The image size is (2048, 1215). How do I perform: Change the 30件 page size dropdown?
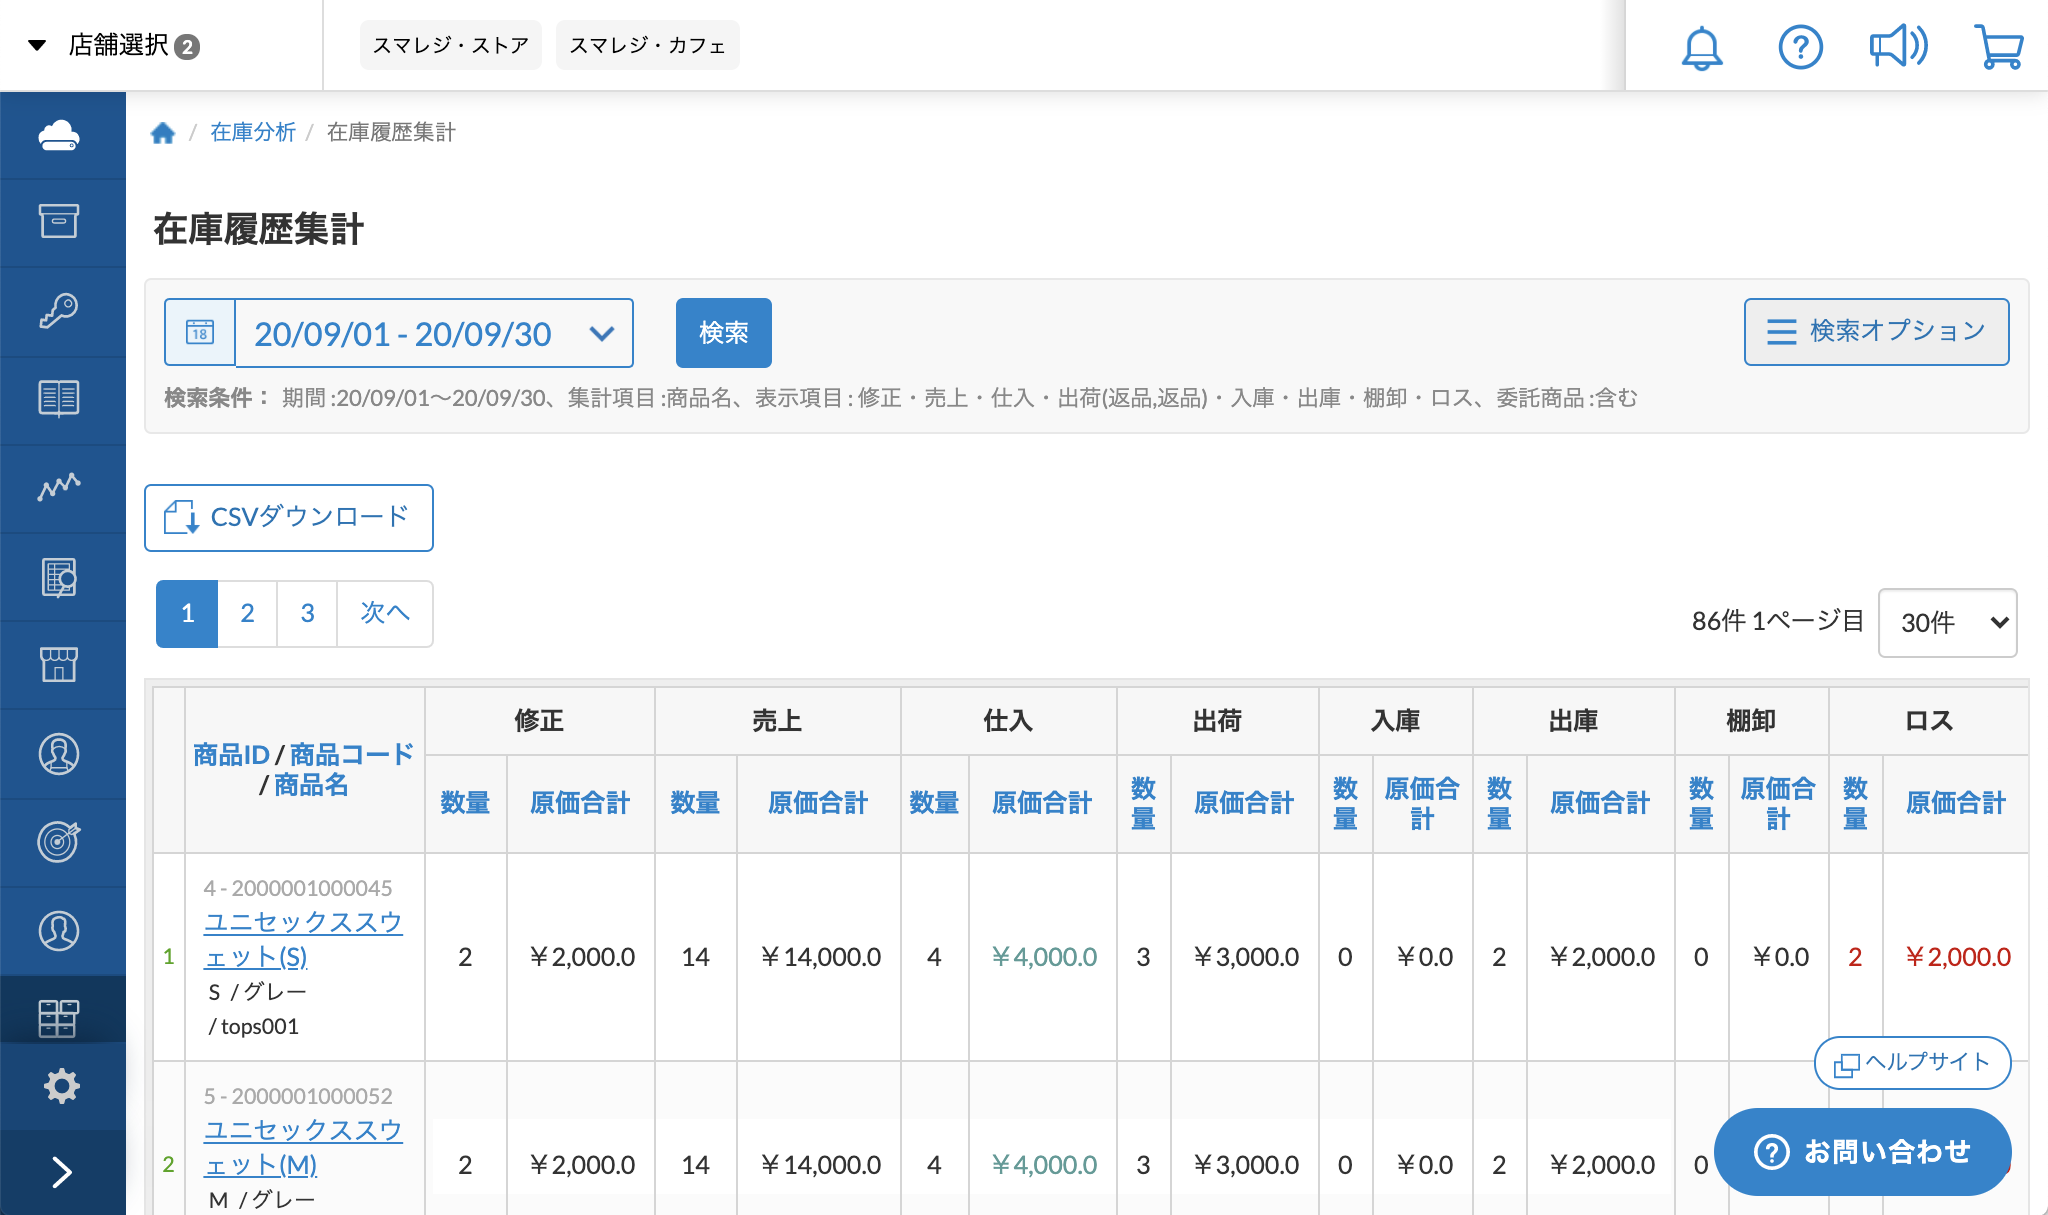(1947, 622)
